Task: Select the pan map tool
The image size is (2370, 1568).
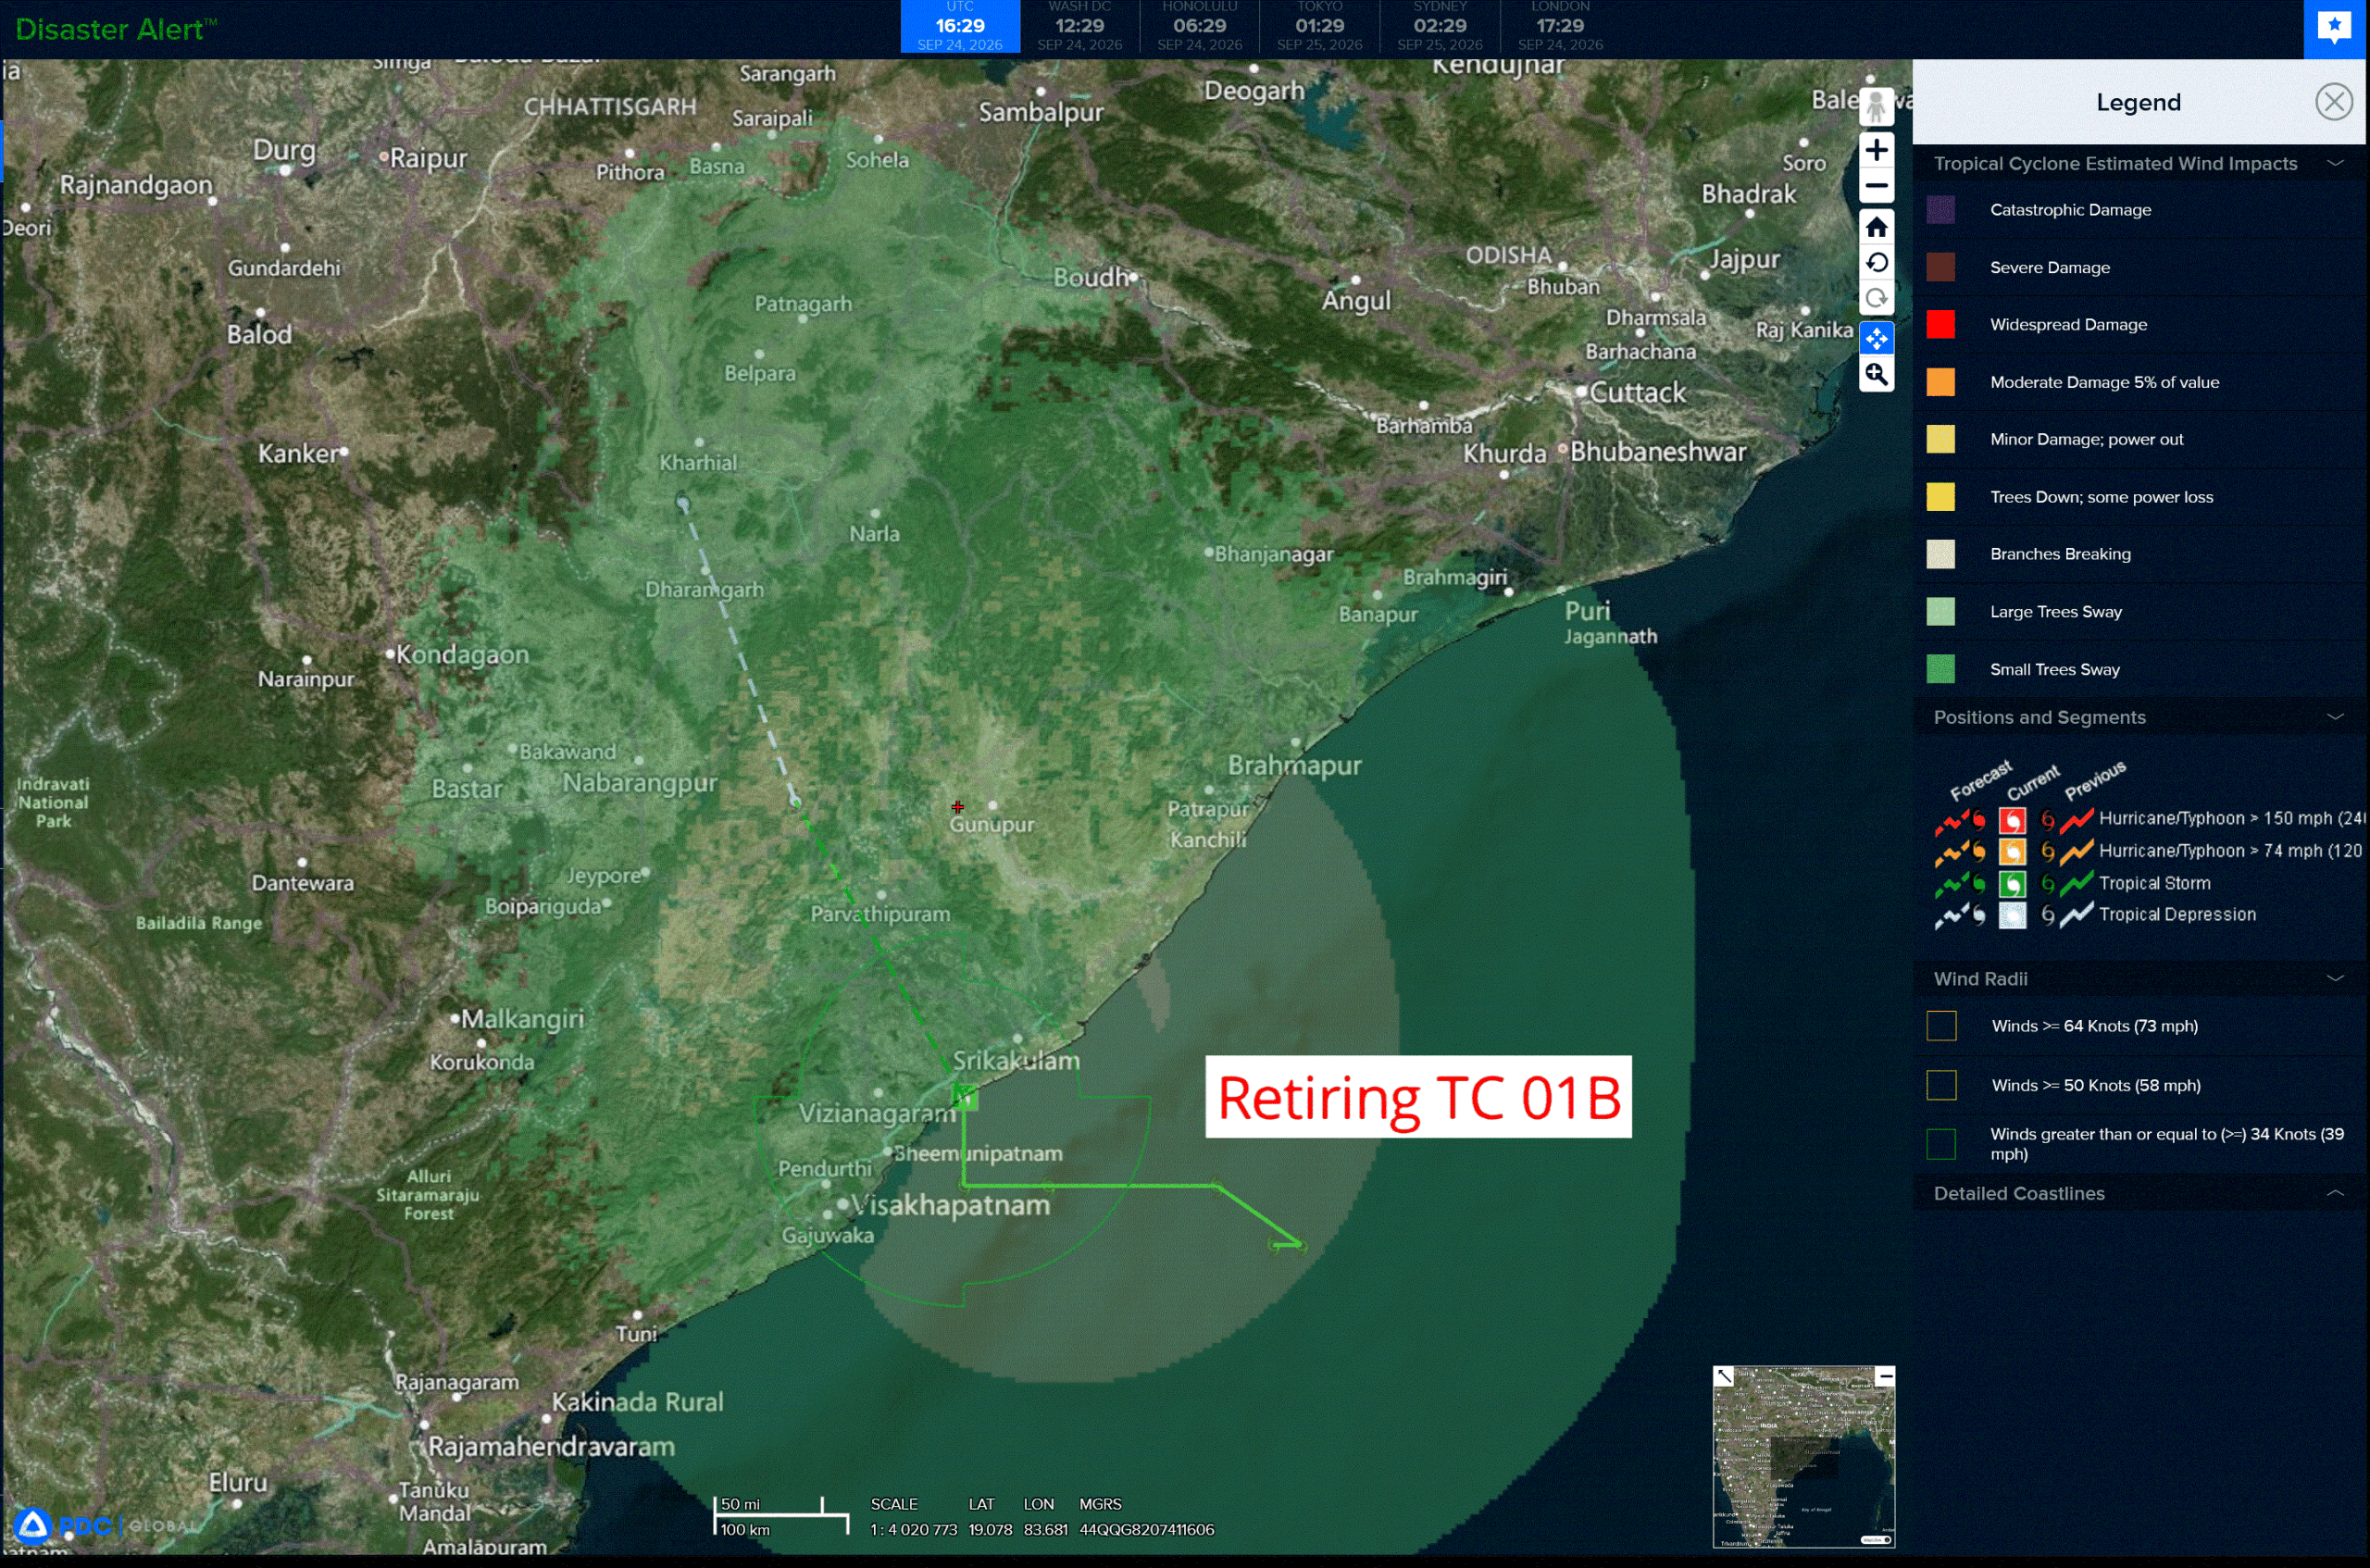Action: point(1876,339)
